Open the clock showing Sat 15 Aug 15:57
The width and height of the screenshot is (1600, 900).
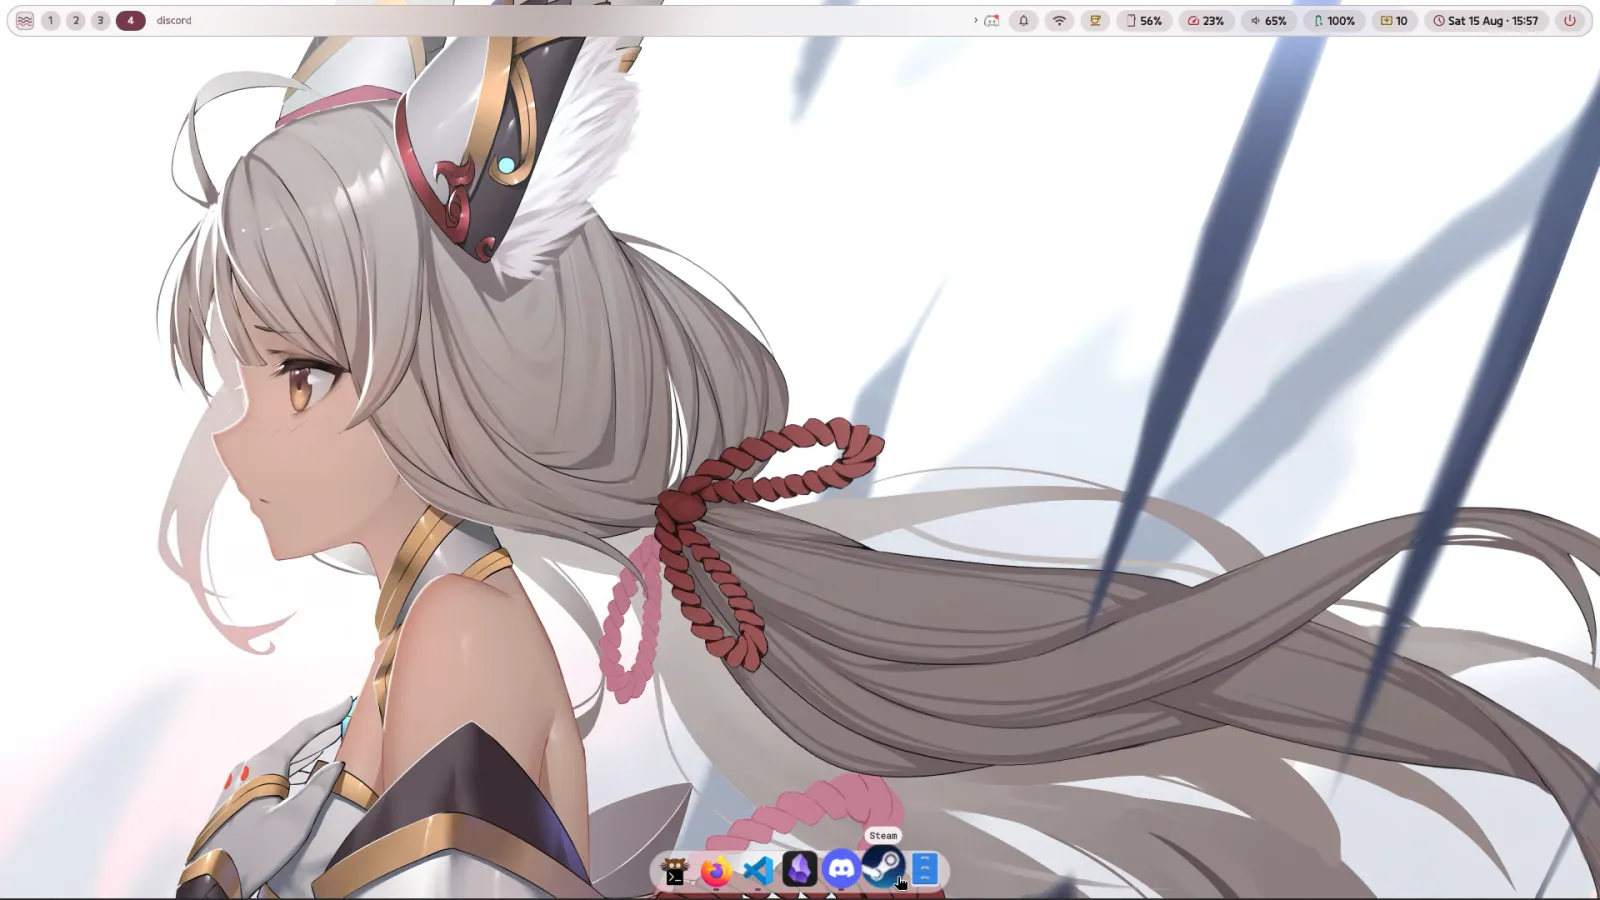(x=1485, y=20)
